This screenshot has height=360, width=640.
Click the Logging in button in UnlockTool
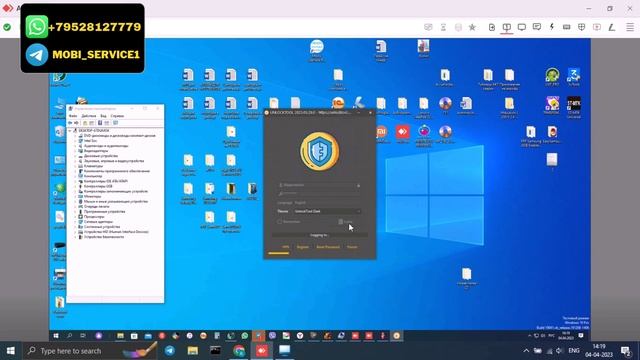click(319, 236)
